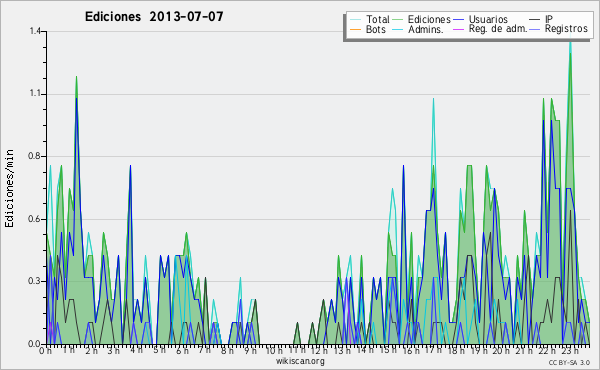
Task: Click the chart title 'Ediciones 2013-07-07'
Action: (154, 17)
